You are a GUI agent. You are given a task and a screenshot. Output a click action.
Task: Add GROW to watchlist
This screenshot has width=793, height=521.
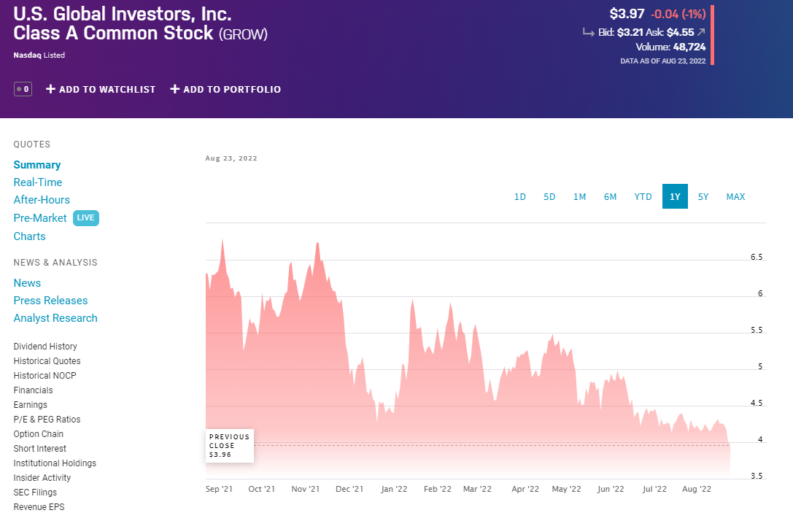pos(101,89)
